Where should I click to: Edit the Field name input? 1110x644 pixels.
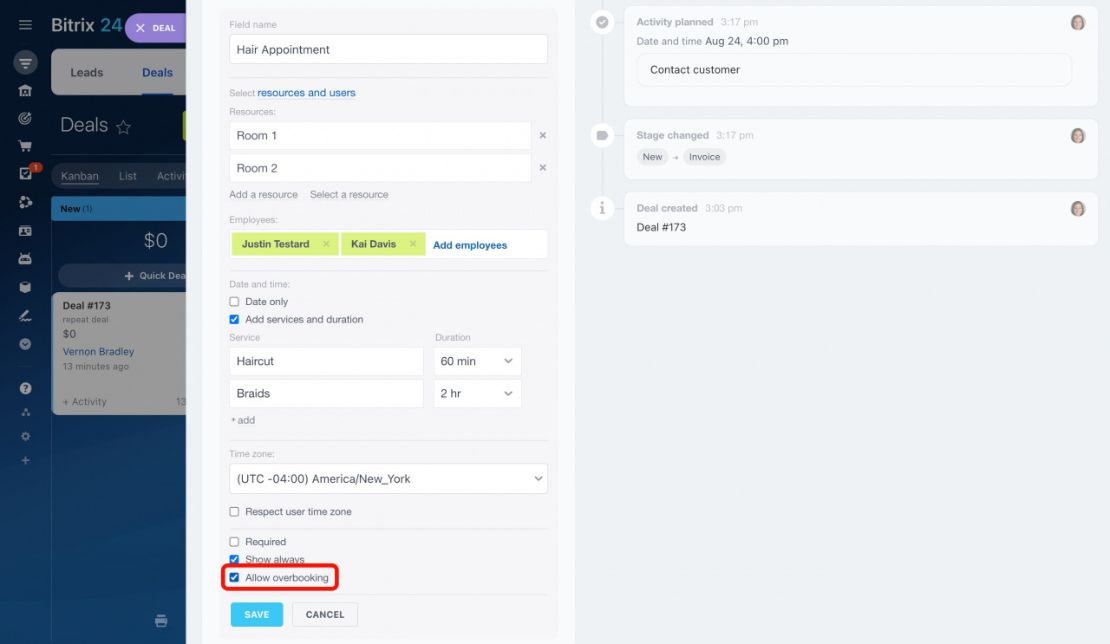pos(388,50)
